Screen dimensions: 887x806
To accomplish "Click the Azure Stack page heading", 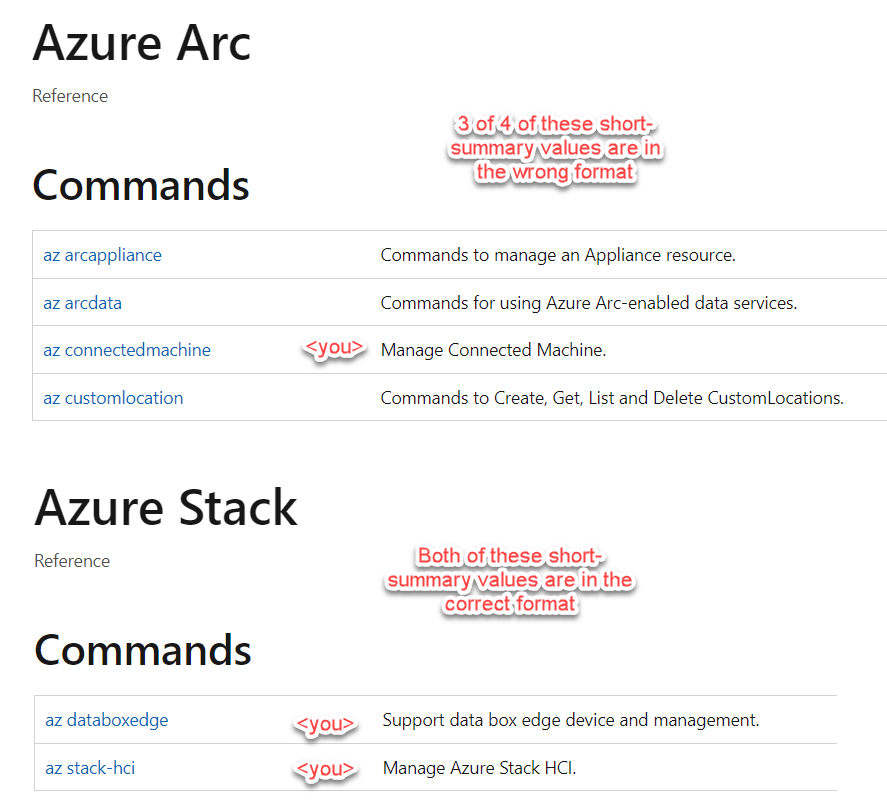I will (166, 508).
